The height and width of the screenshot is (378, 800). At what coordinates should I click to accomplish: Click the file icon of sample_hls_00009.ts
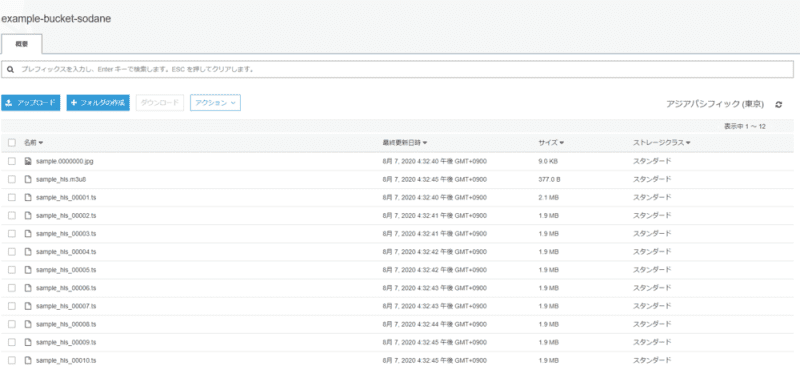(28, 342)
